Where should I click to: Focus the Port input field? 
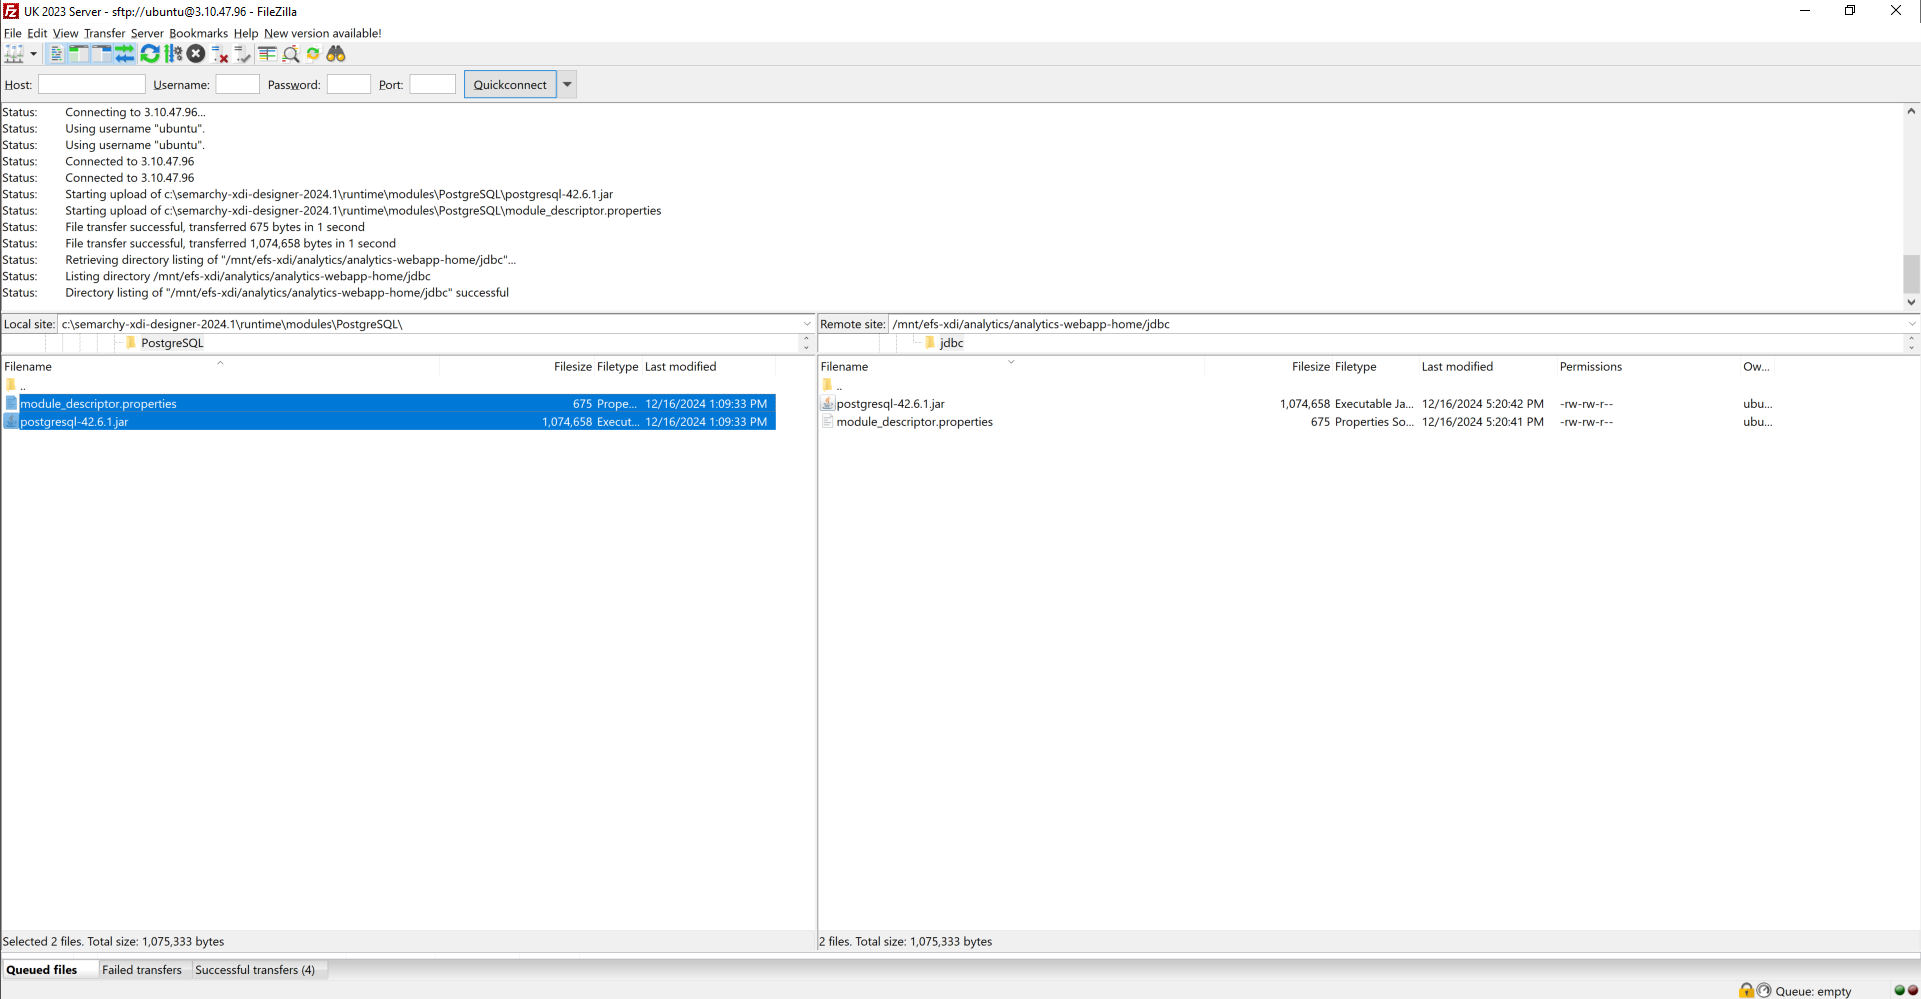tap(433, 85)
